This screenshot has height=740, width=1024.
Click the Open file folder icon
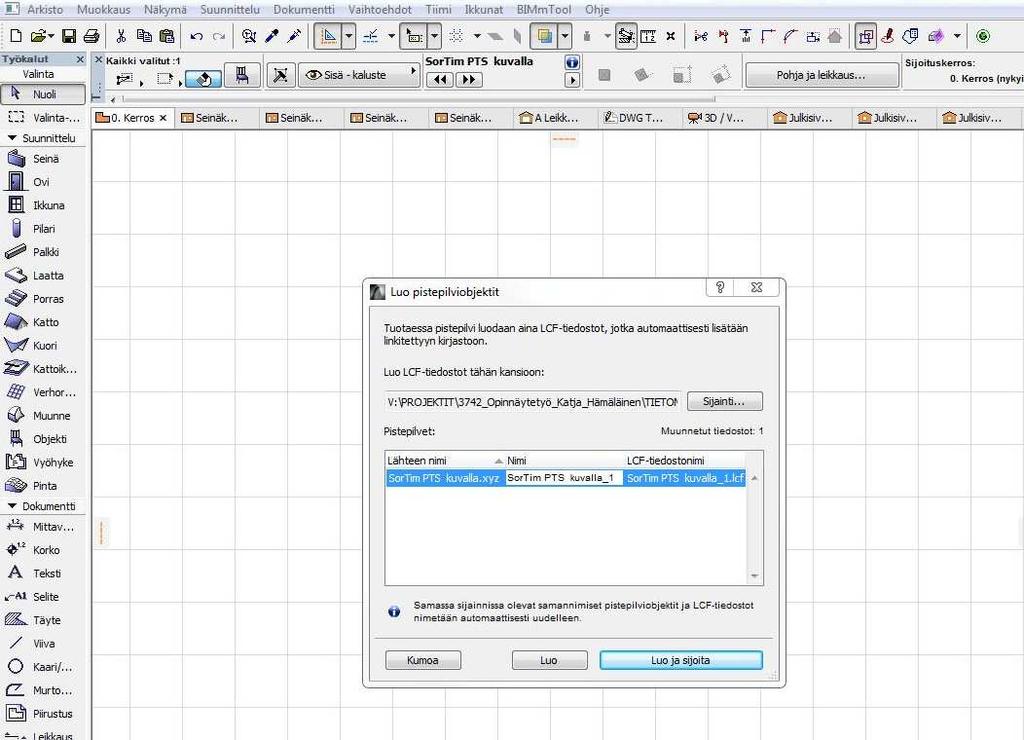point(39,36)
